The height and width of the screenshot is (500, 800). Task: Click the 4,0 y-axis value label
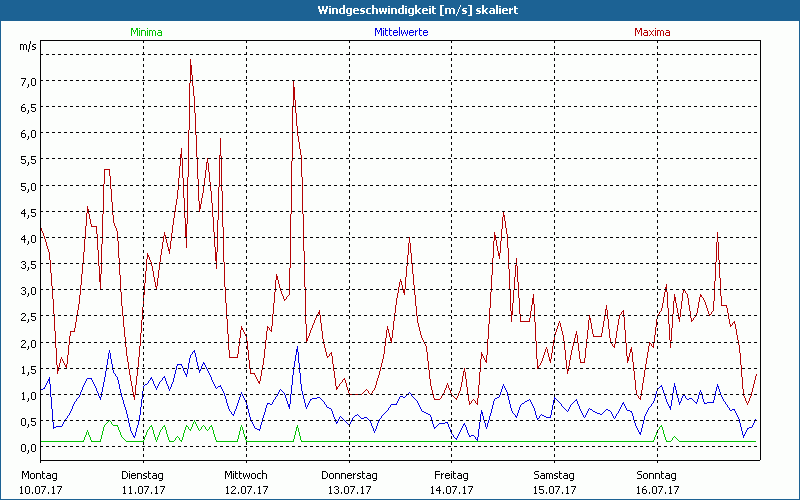pyautogui.click(x=28, y=238)
